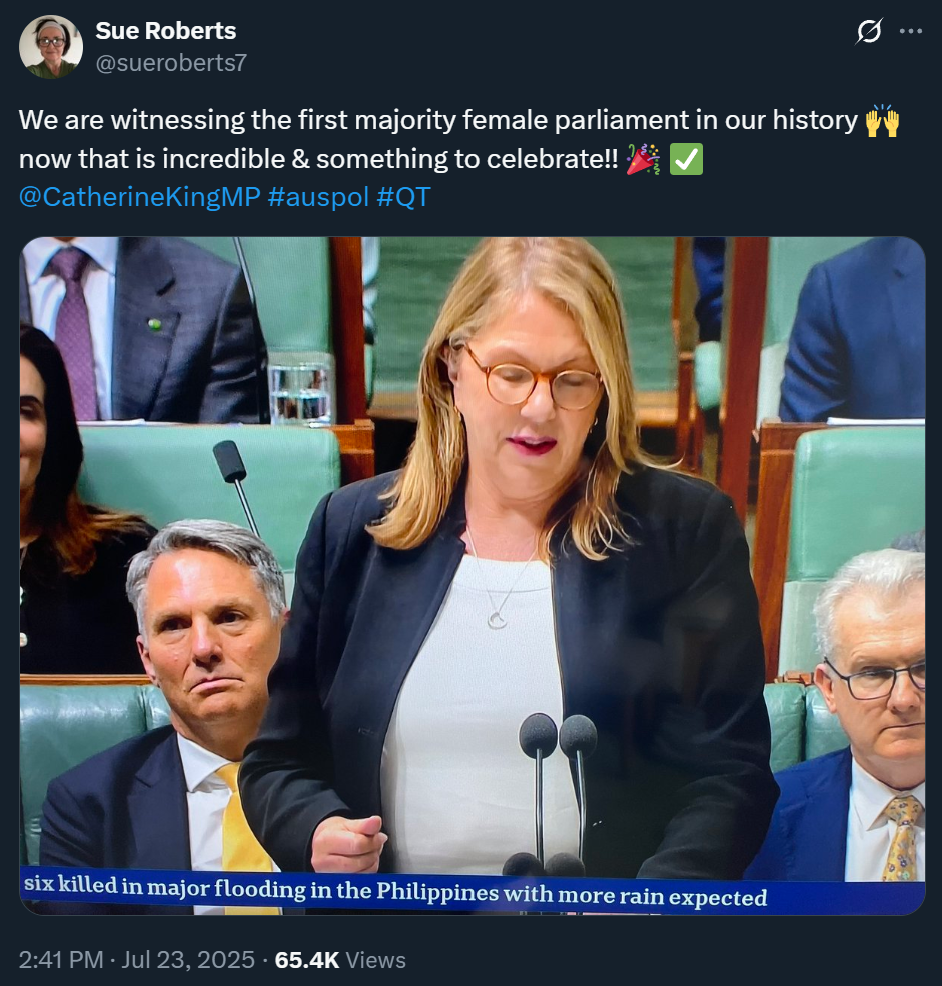Image resolution: width=942 pixels, height=986 pixels.
Task: Open the #QT hashtag
Action: tap(403, 197)
